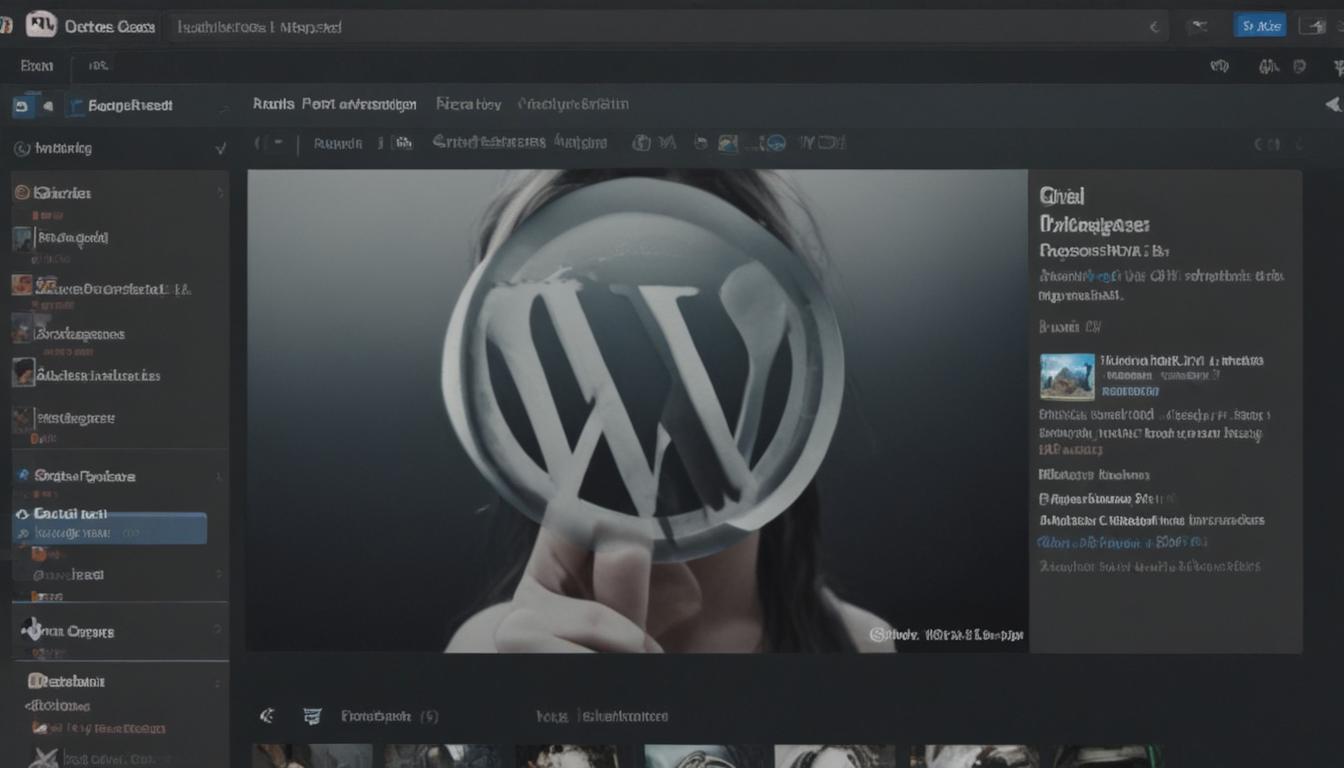Click the orange circle icon heading the sidebar list

21,192
